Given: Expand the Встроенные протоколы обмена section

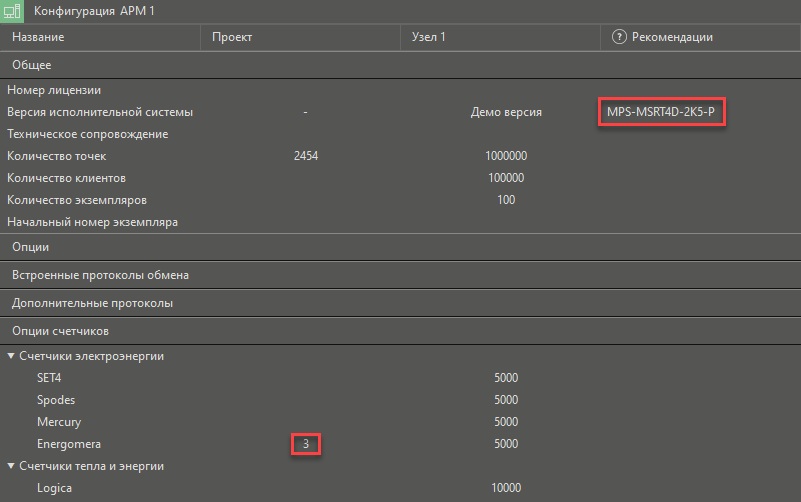Looking at the screenshot, I should point(100,275).
